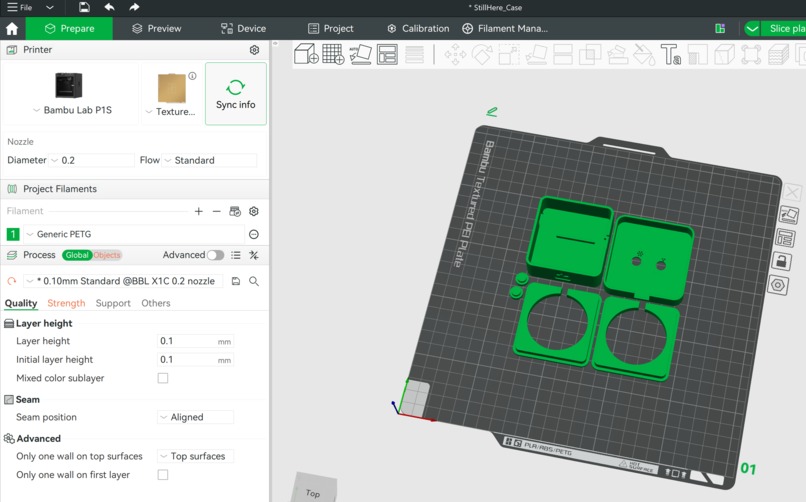
Task: Open the Strength settings tab
Action: [66, 303]
